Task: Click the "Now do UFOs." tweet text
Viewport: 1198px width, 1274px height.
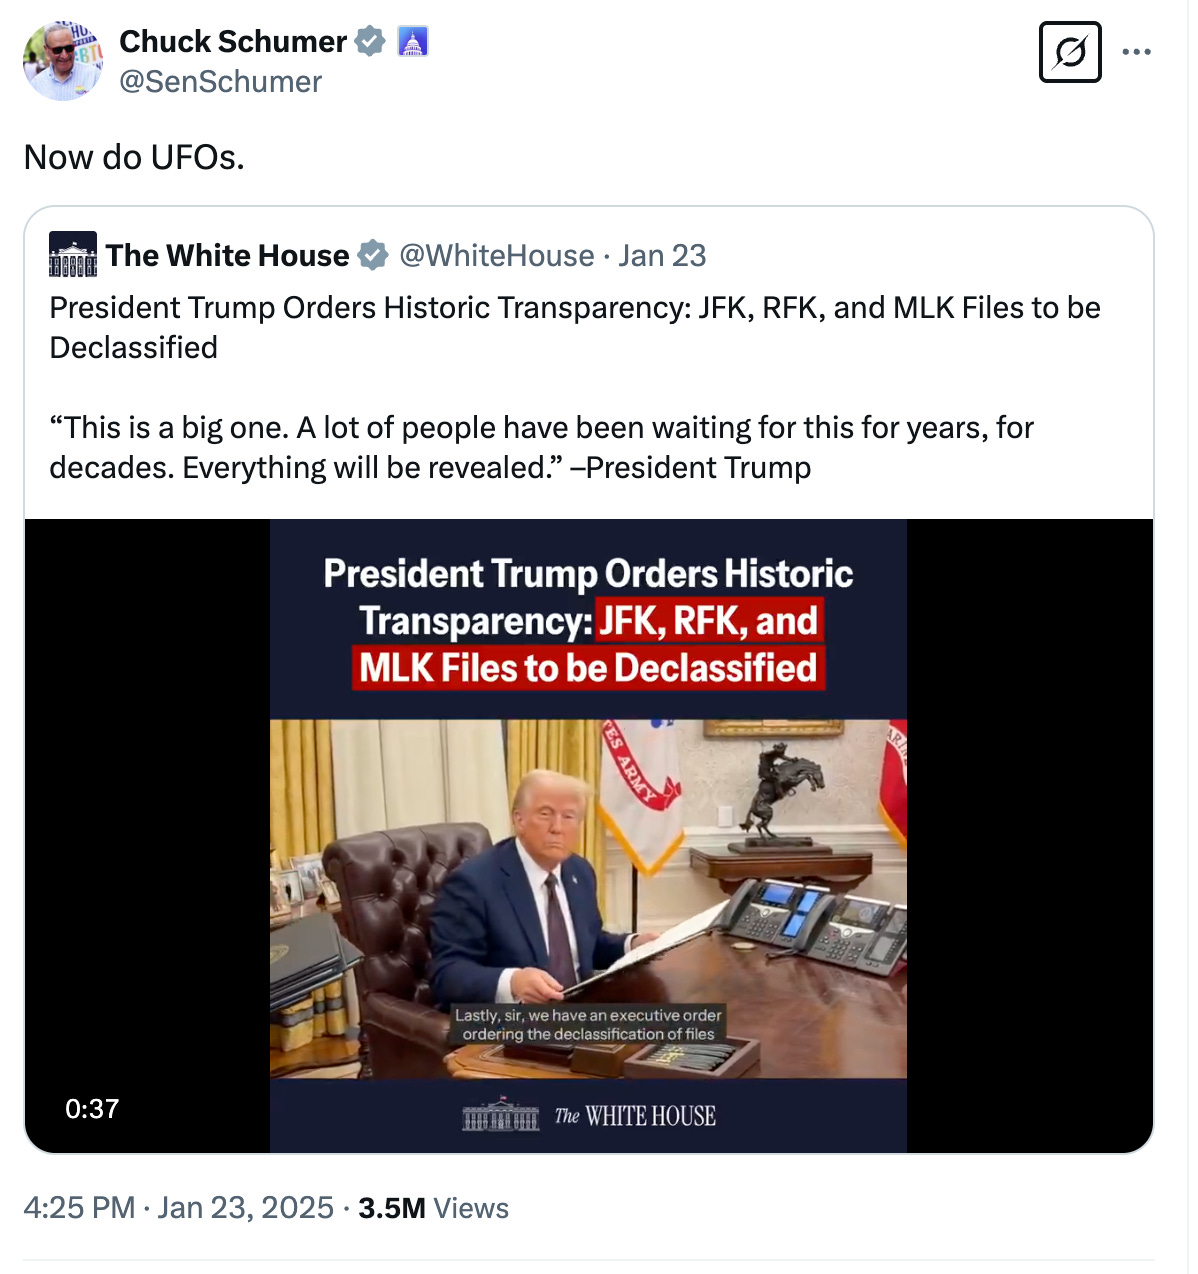Action: click(x=134, y=158)
